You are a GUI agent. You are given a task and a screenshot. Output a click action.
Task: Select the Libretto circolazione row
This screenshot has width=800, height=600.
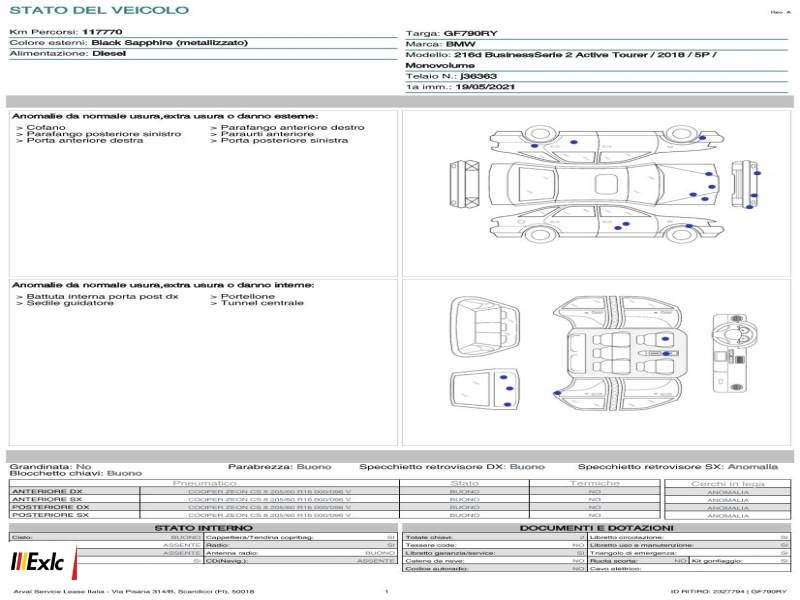pyautogui.click(x=689, y=537)
